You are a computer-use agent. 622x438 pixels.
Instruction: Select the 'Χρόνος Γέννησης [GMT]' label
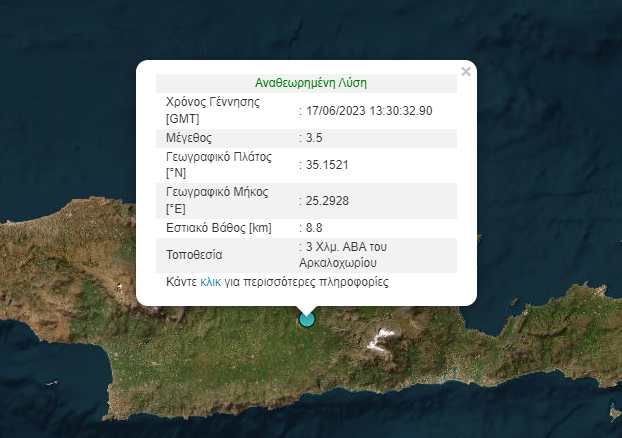tap(213, 110)
